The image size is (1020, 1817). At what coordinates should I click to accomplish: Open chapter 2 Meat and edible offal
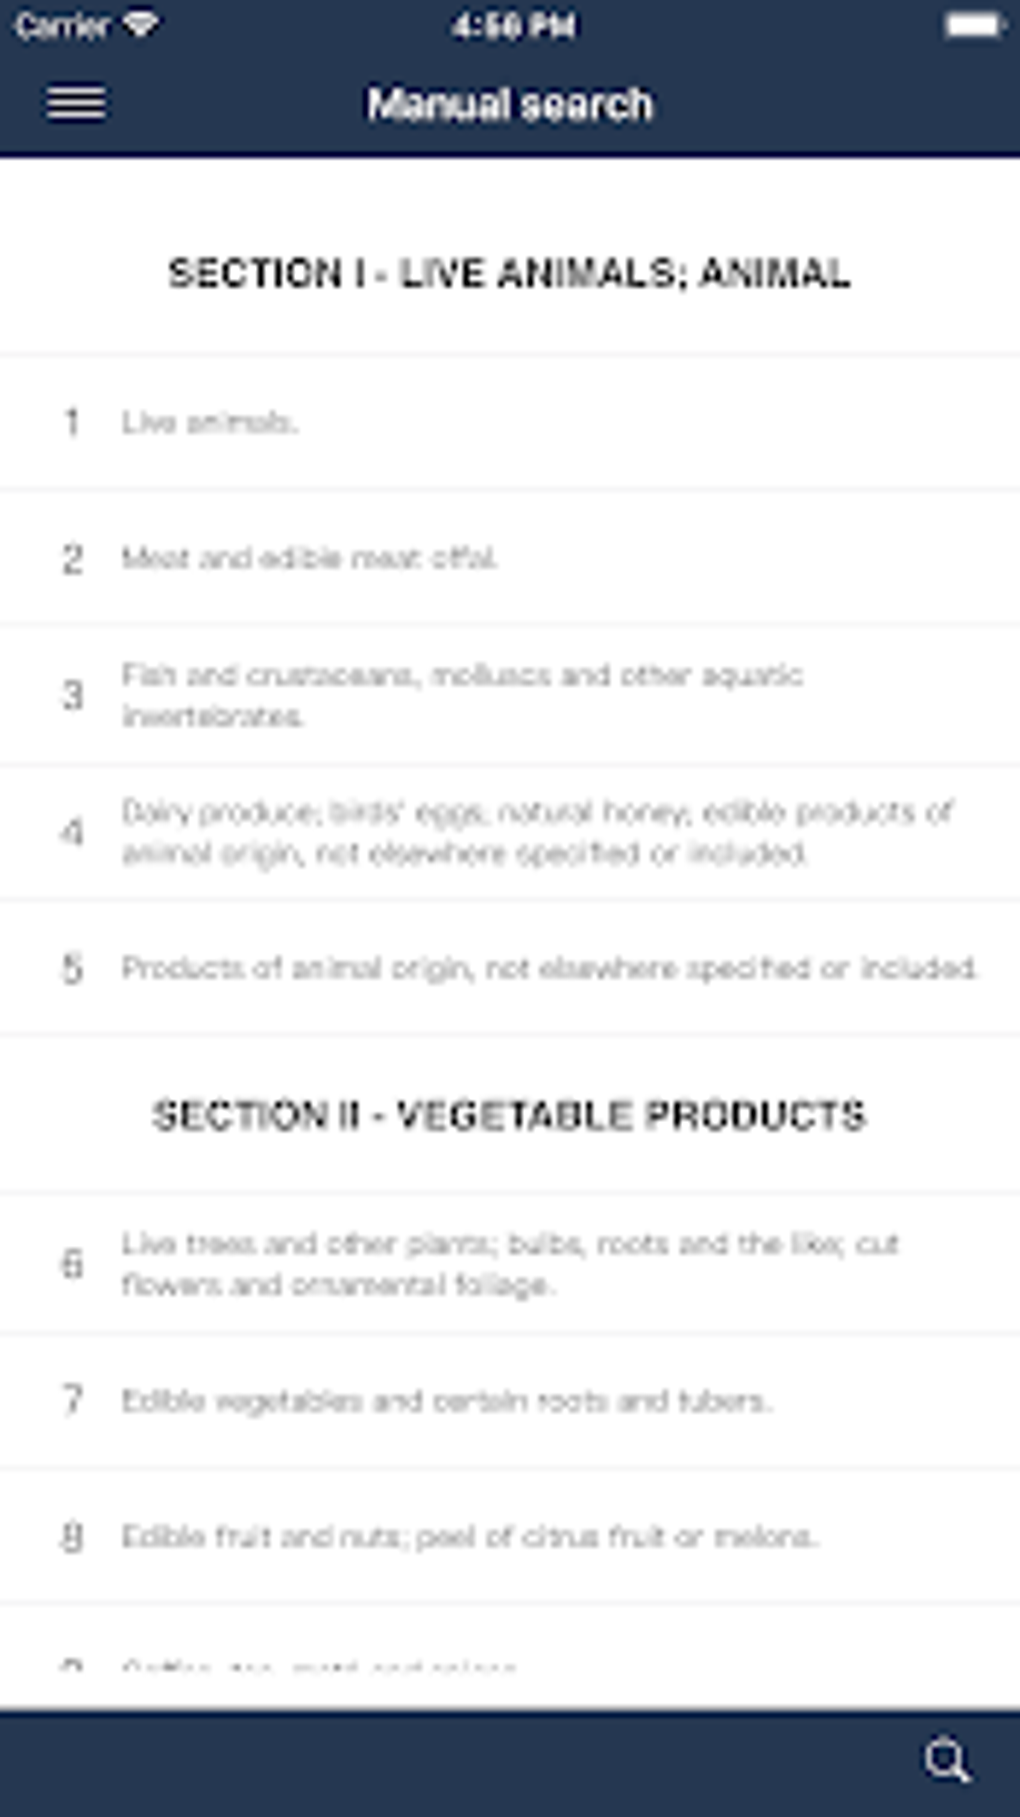pyautogui.click(x=509, y=558)
